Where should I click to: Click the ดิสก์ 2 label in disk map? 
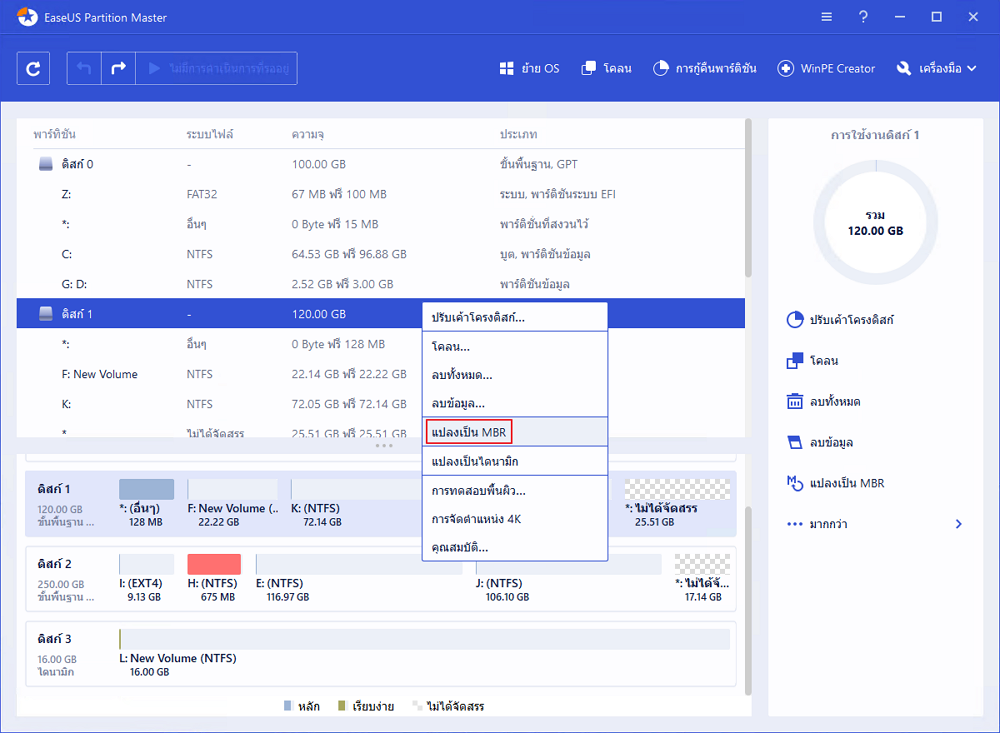[x=54, y=563]
